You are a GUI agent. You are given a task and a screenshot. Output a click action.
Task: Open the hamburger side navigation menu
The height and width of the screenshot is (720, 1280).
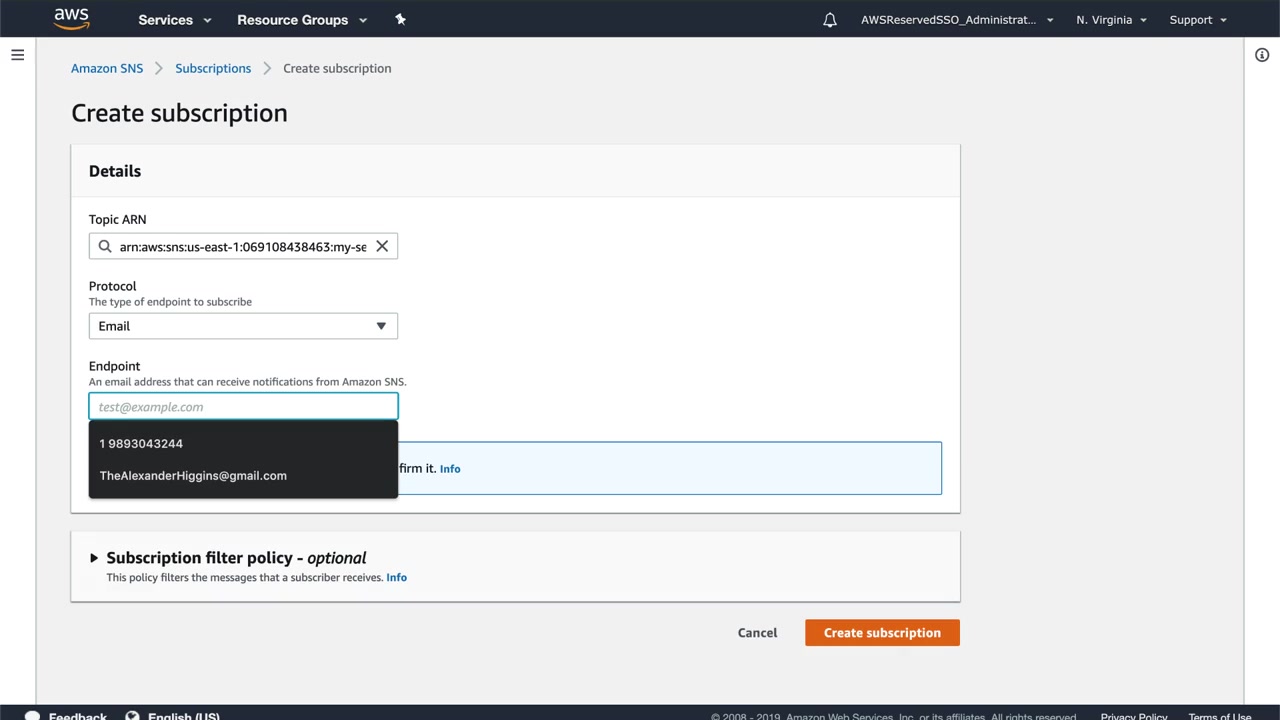coord(17,55)
